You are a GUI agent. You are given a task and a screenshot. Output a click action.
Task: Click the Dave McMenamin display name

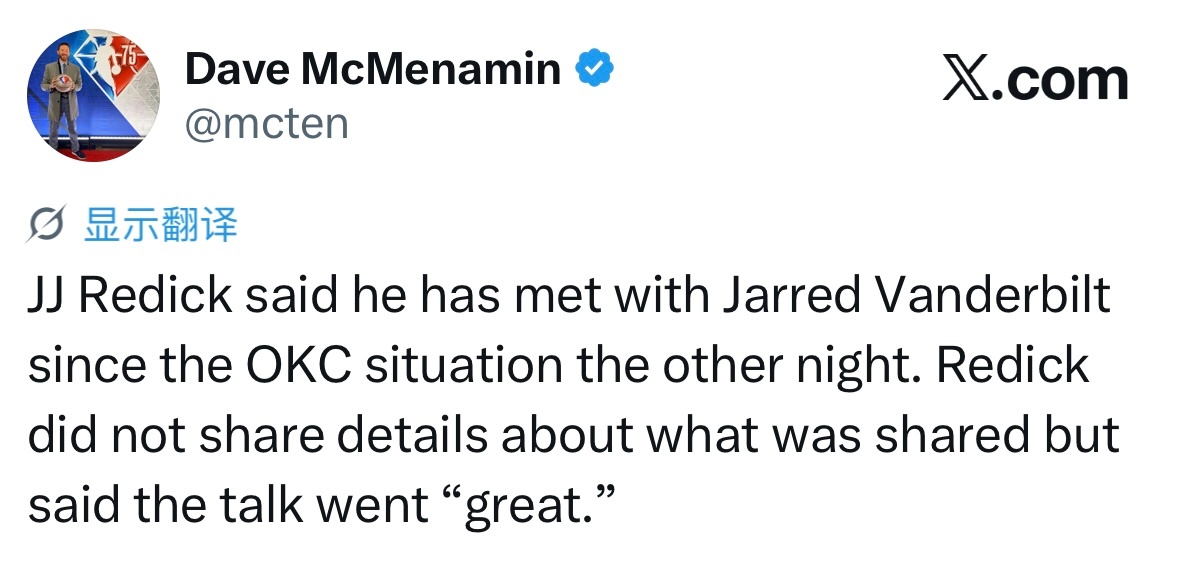373,69
